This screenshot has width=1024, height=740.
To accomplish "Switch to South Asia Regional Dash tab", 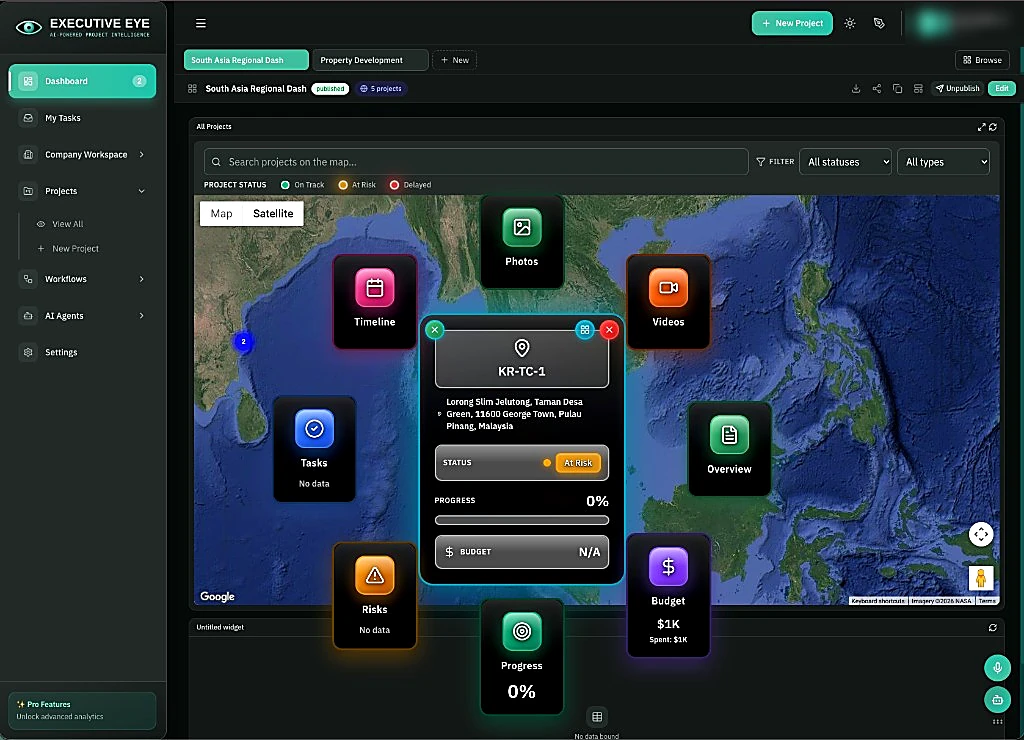I will pos(246,60).
